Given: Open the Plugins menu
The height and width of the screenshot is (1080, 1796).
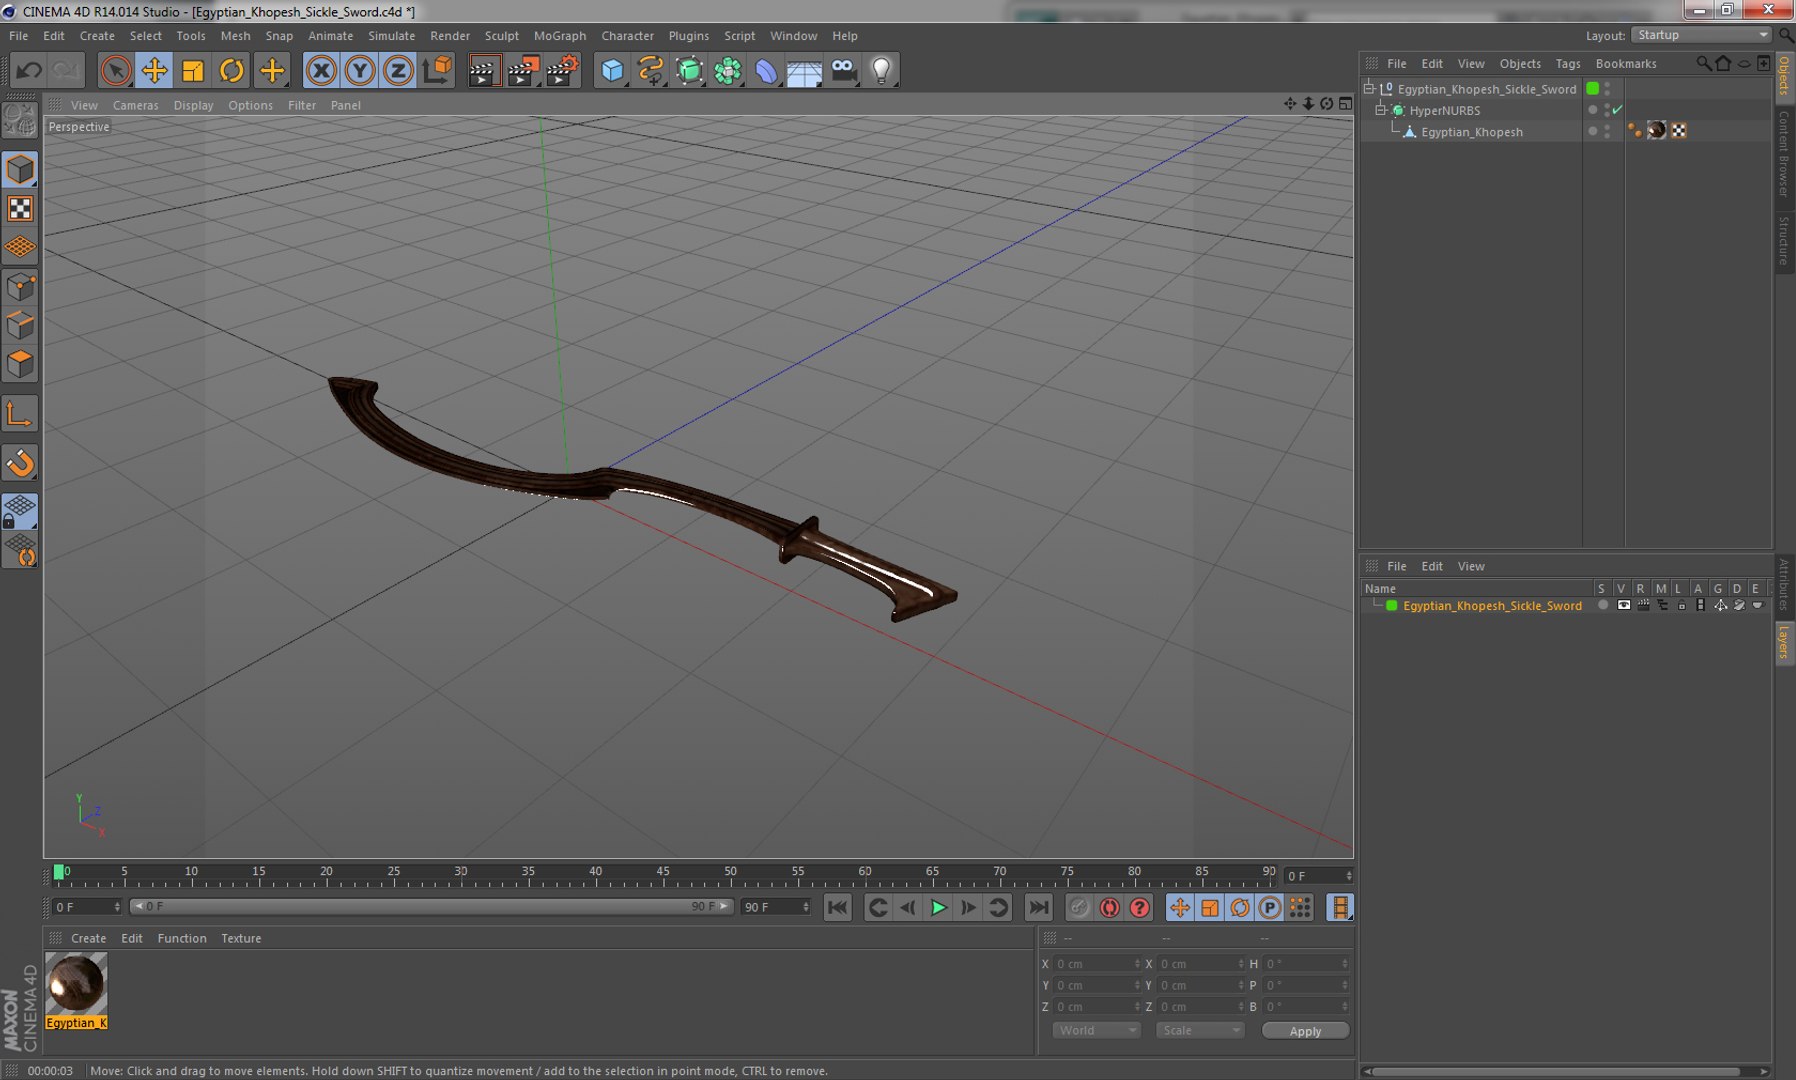Looking at the screenshot, I should [x=688, y=35].
